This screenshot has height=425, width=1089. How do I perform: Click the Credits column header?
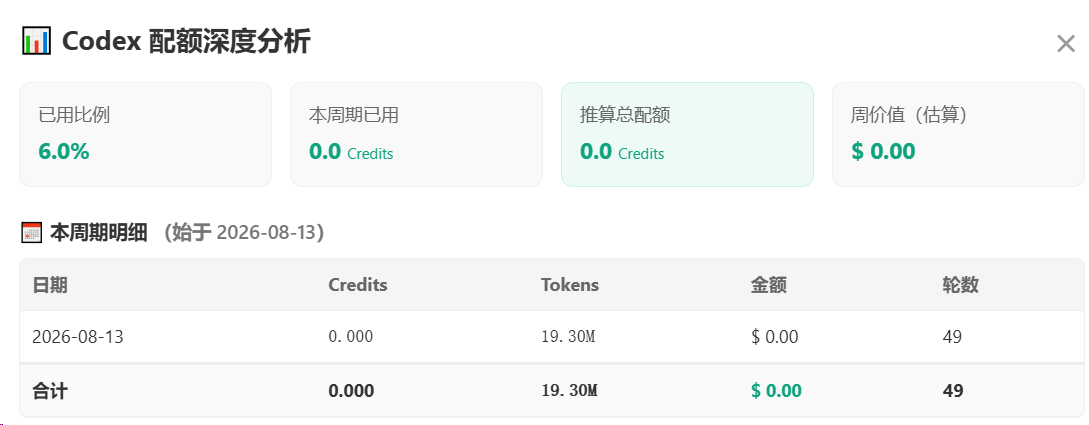click(x=358, y=285)
